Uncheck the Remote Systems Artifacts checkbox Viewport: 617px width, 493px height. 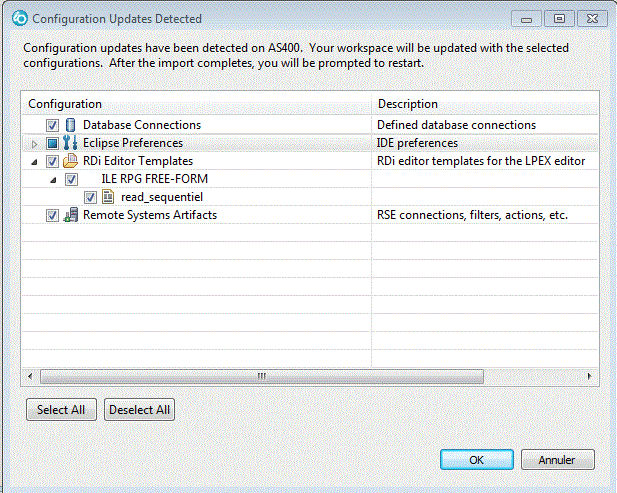tap(52, 215)
